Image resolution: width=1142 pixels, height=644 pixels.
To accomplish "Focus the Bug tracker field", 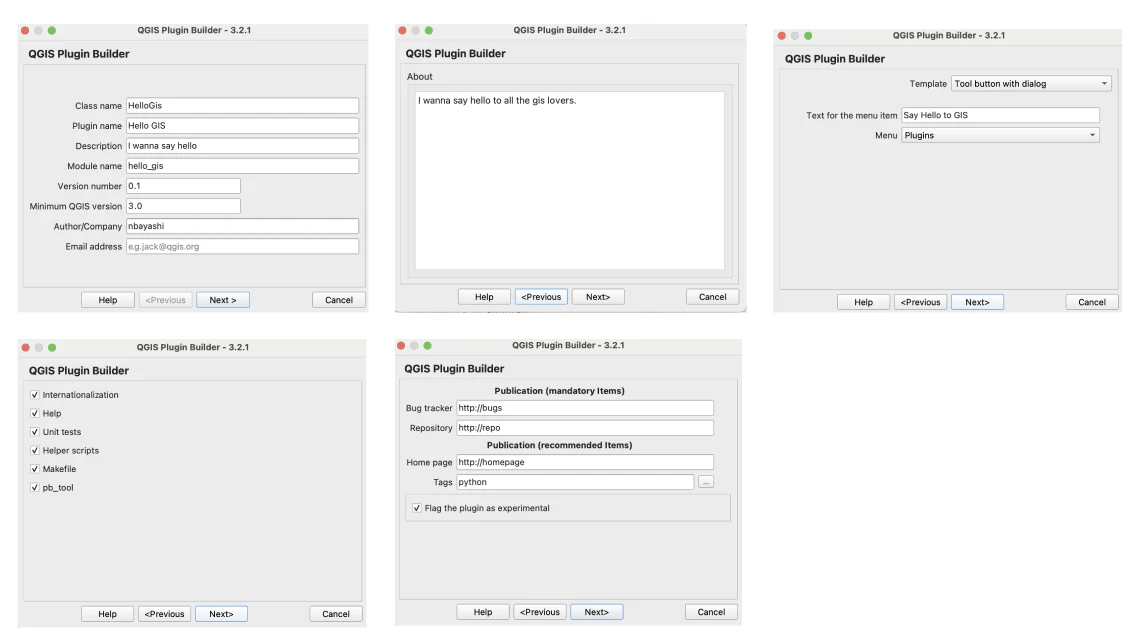I will click(x=585, y=408).
